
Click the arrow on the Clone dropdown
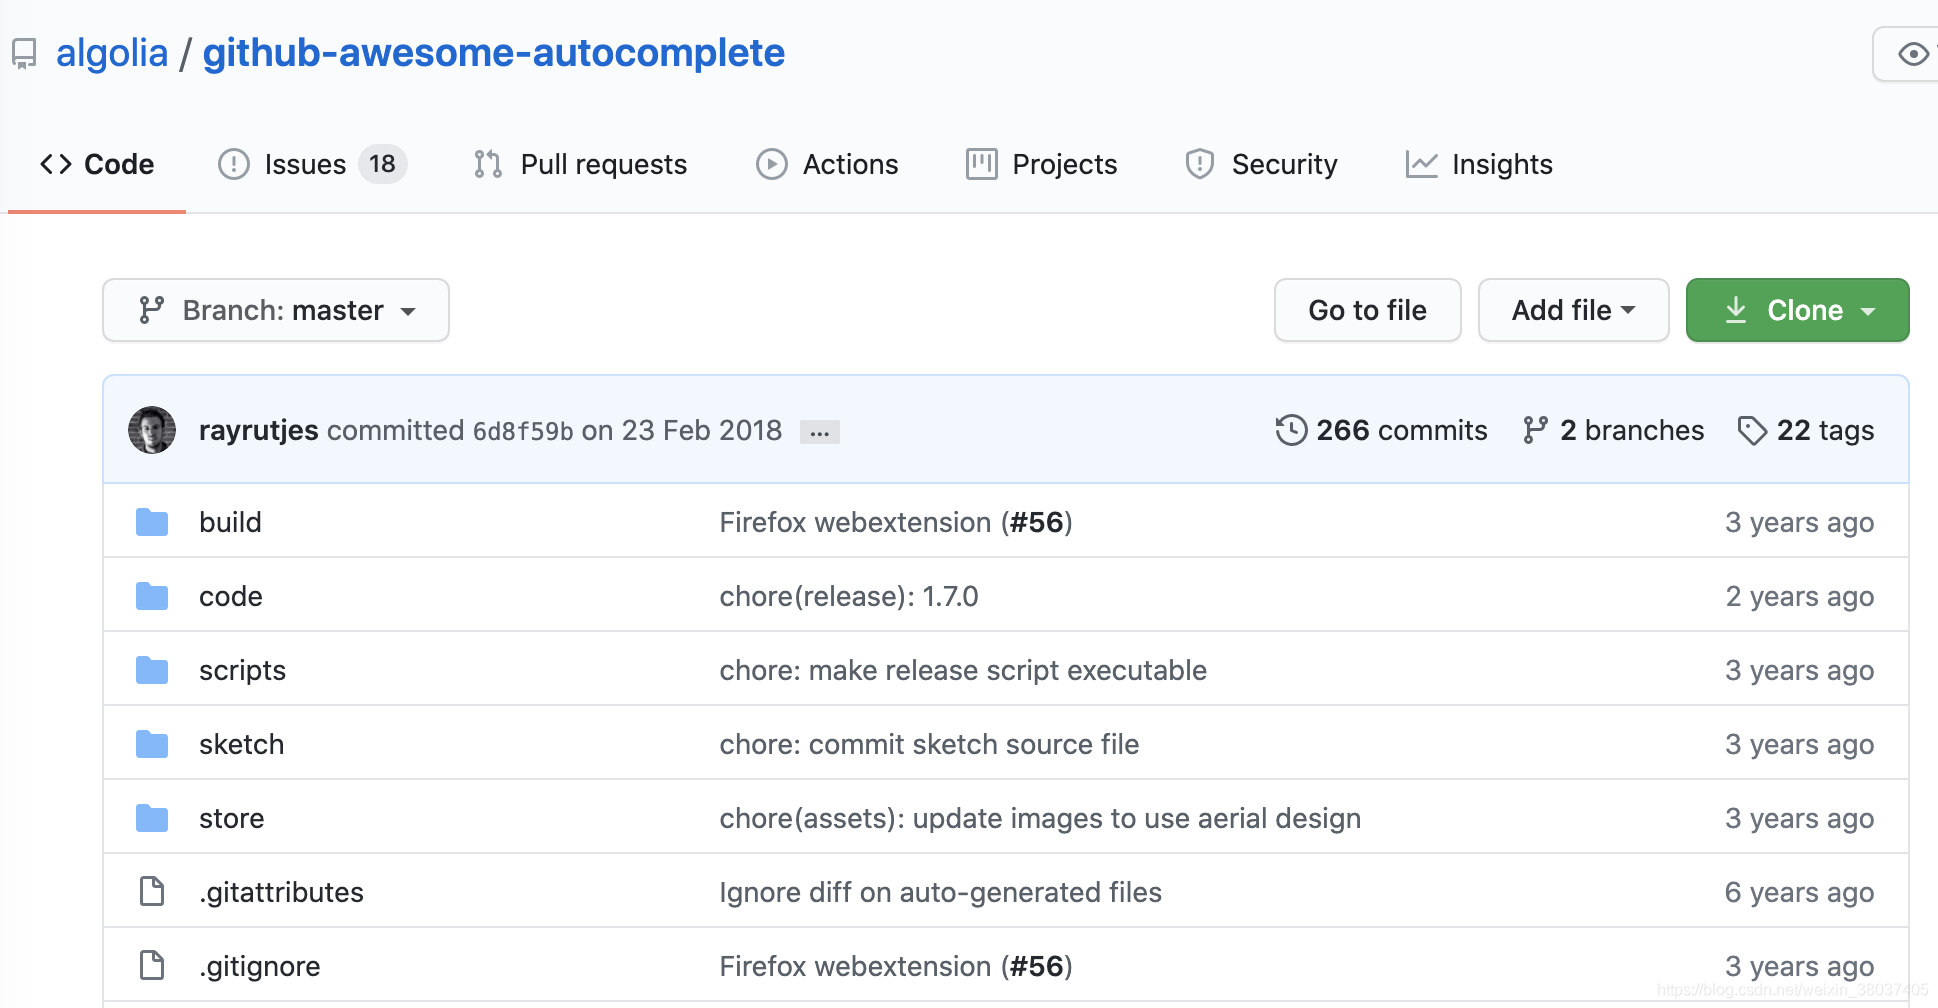coord(1868,311)
